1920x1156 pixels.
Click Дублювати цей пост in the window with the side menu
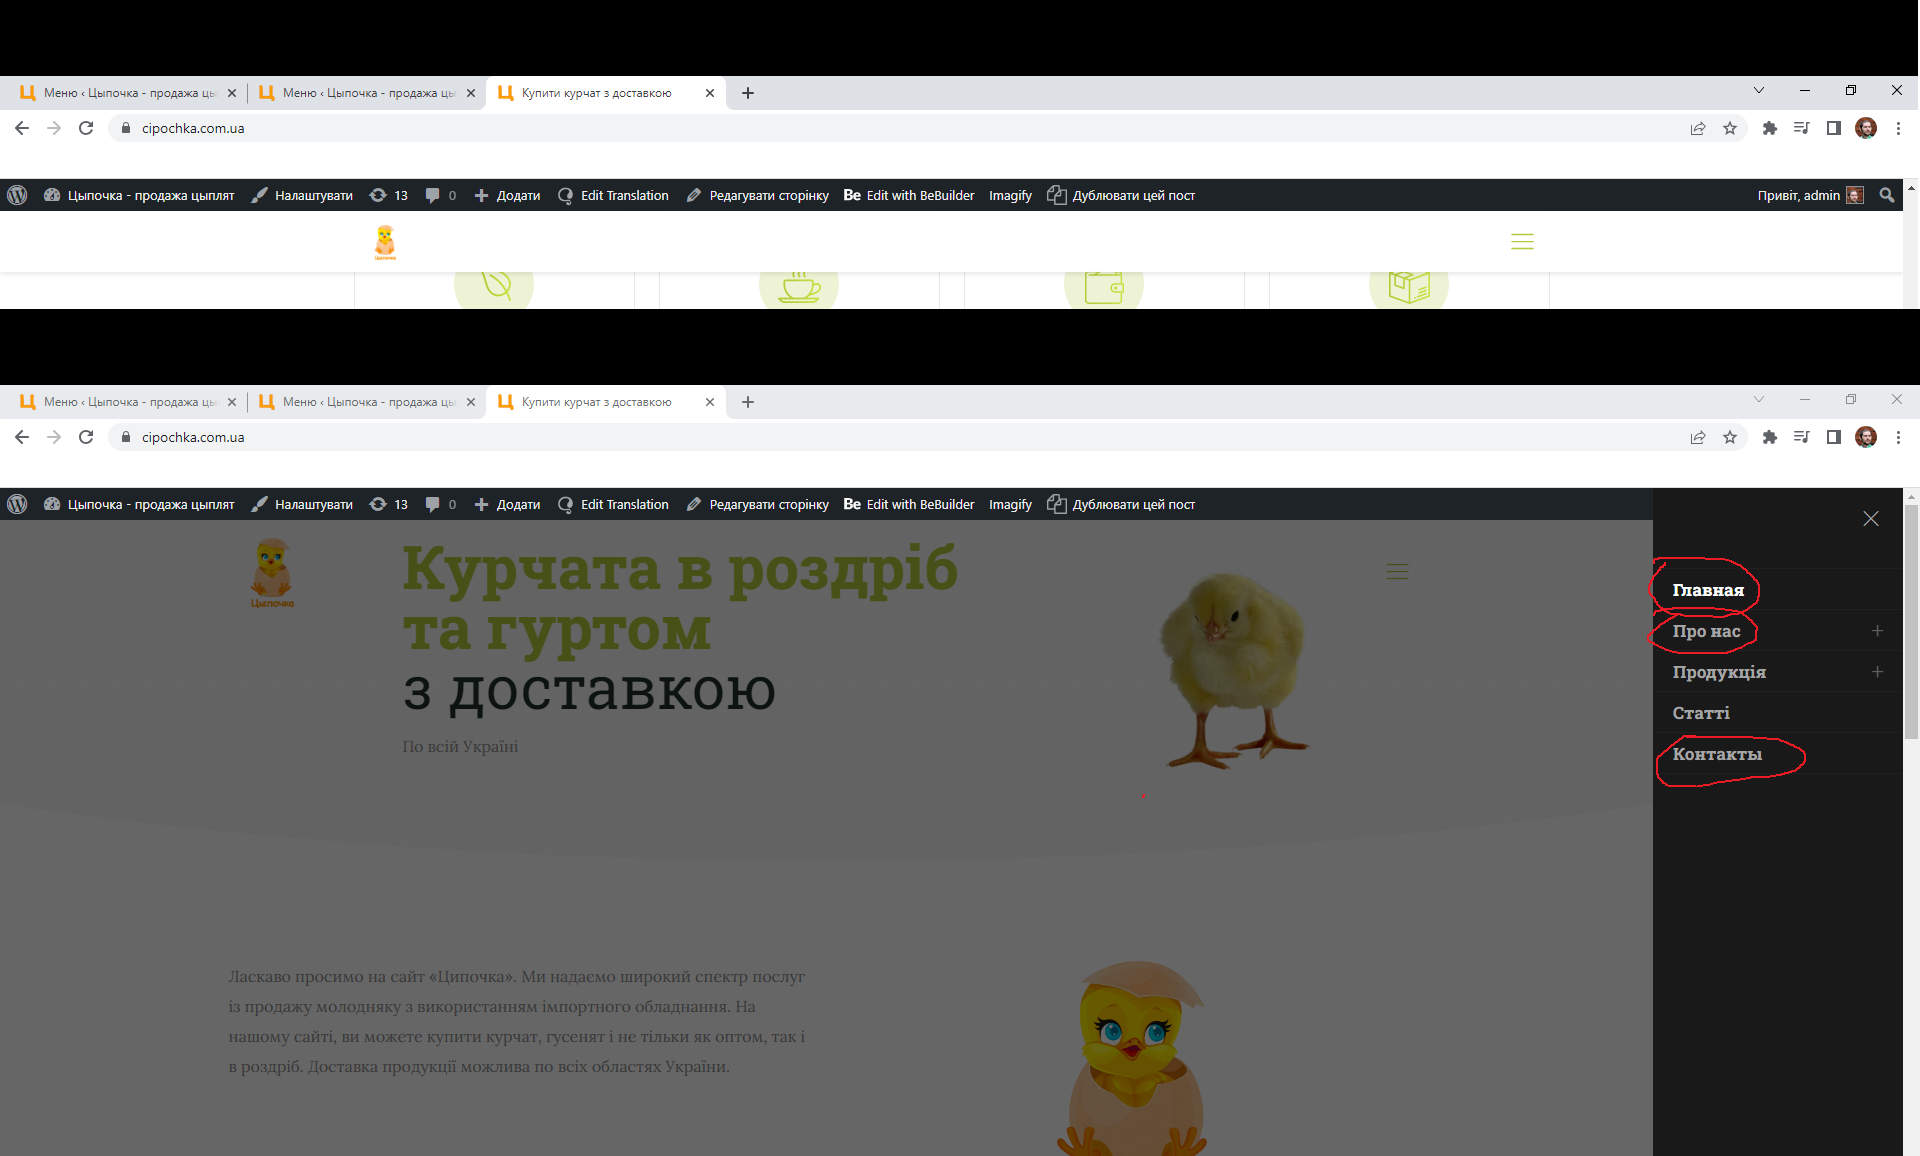tap(1121, 504)
